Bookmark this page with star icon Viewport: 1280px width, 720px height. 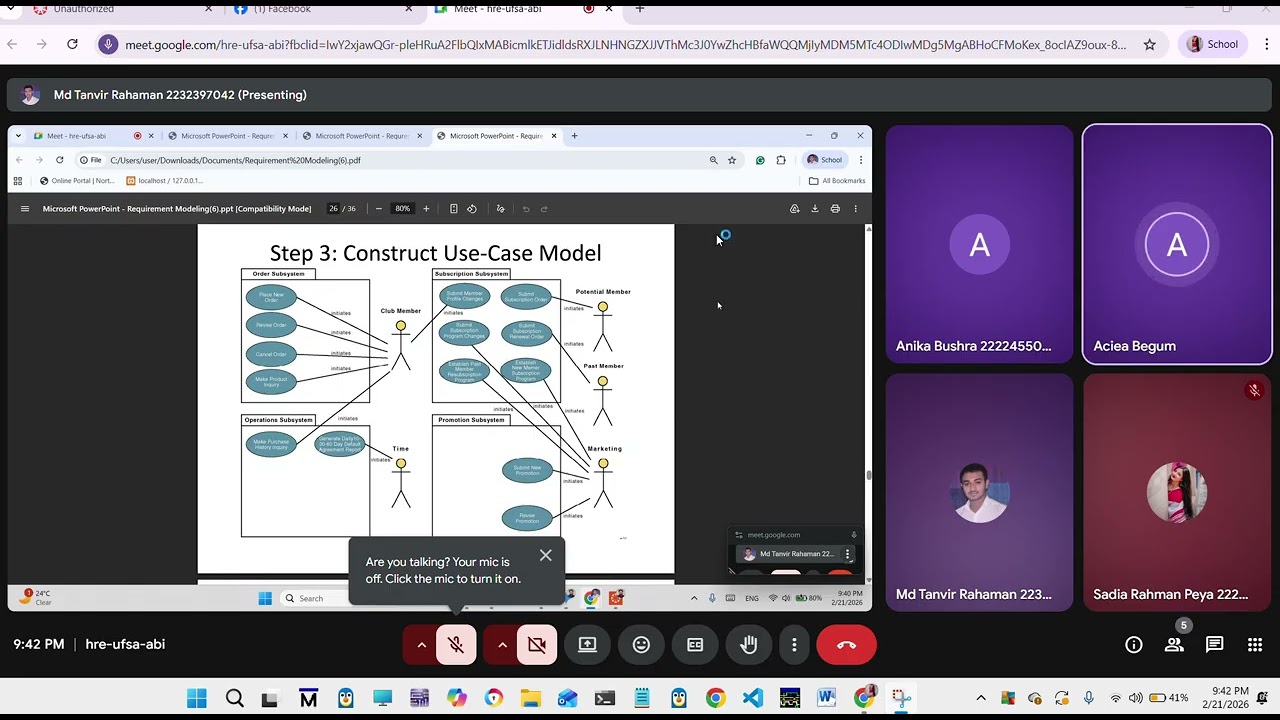[1150, 44]
